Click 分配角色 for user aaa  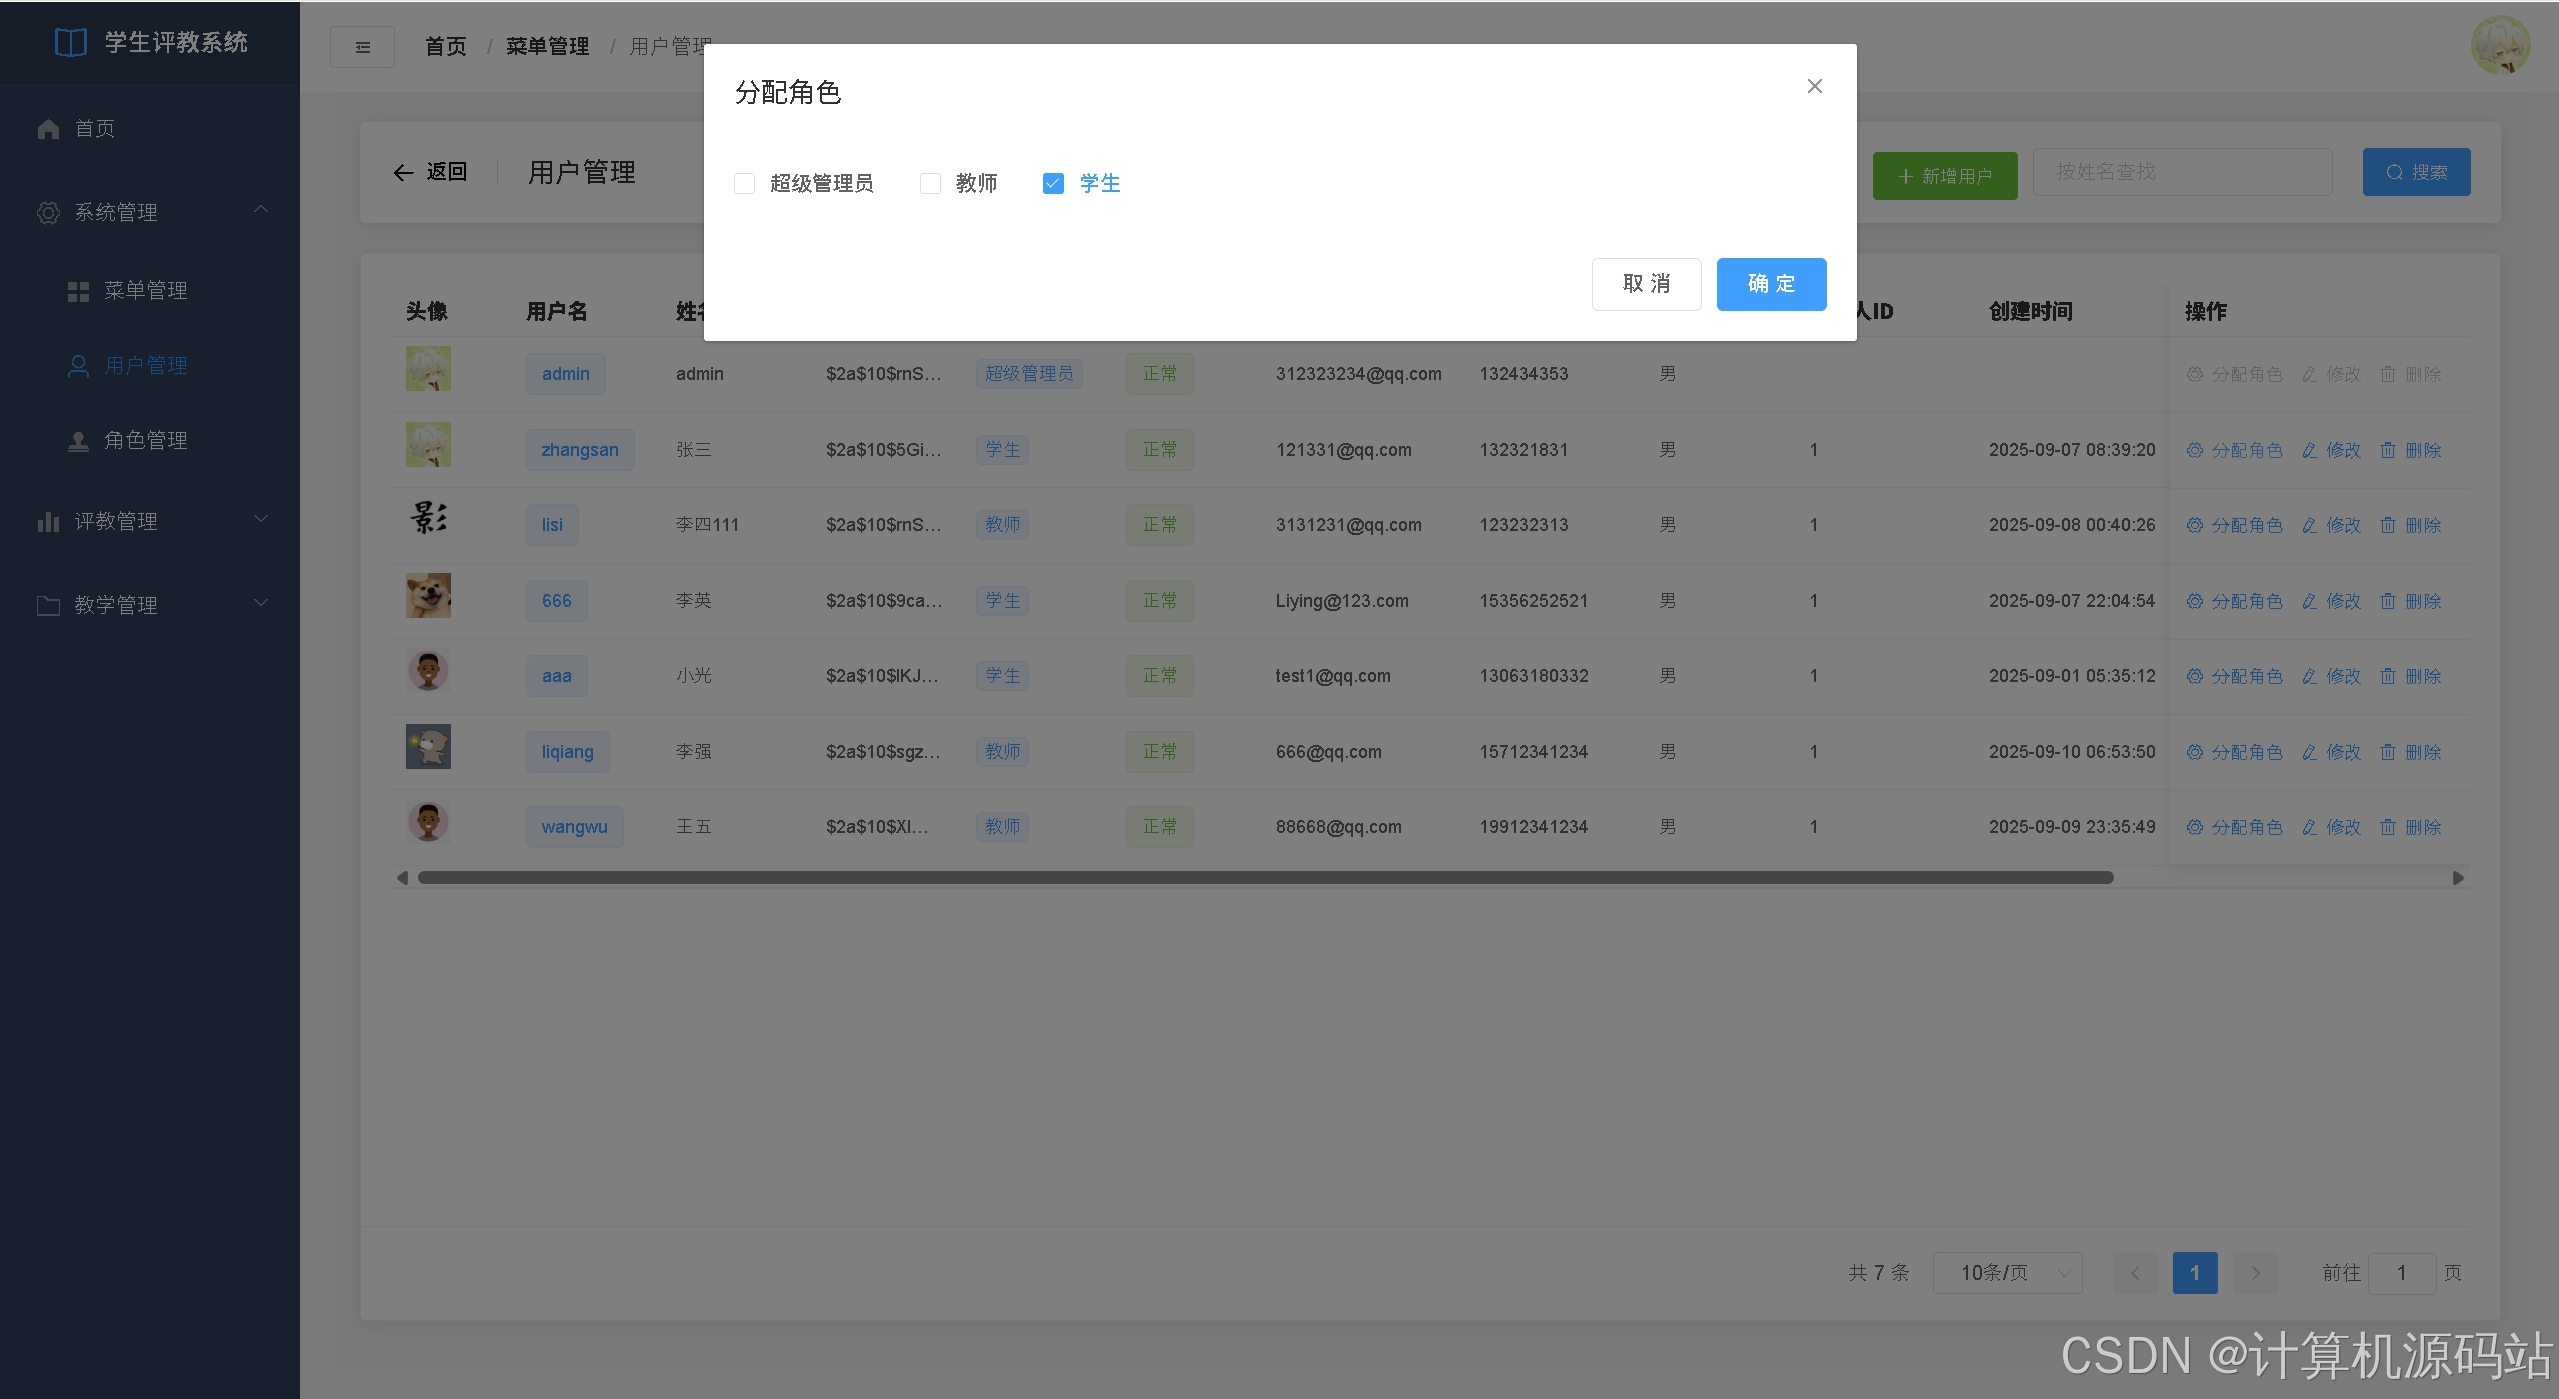click(2234, 676)
